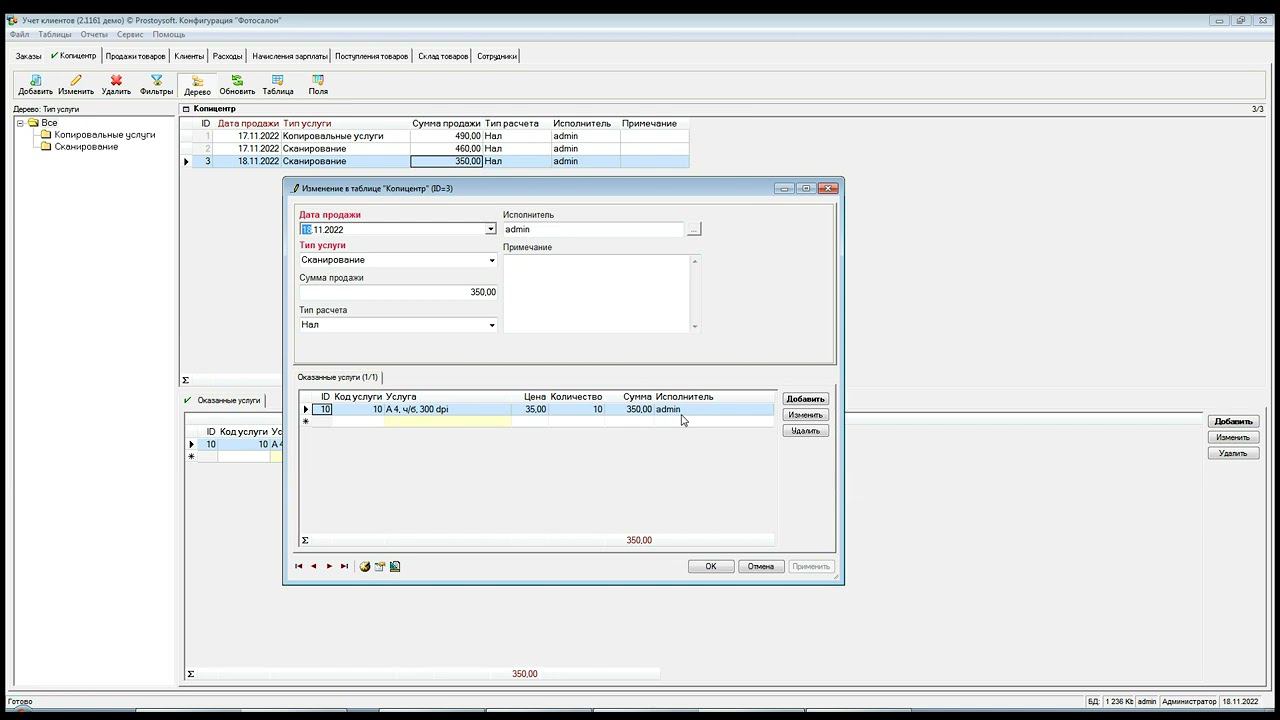The image size is (1280, 720).
Task: Click Удалить button at main window right edge
Action: click(1233, 453)
